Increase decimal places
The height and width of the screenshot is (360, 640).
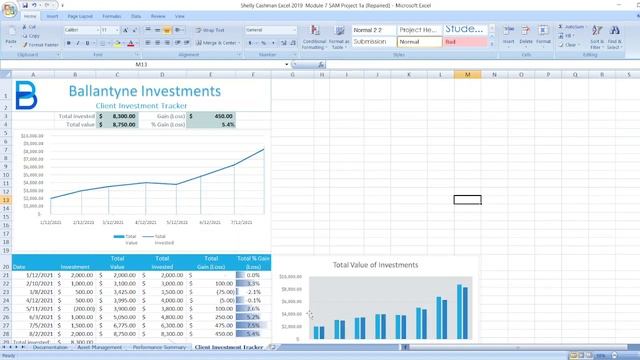coord(284,43)
